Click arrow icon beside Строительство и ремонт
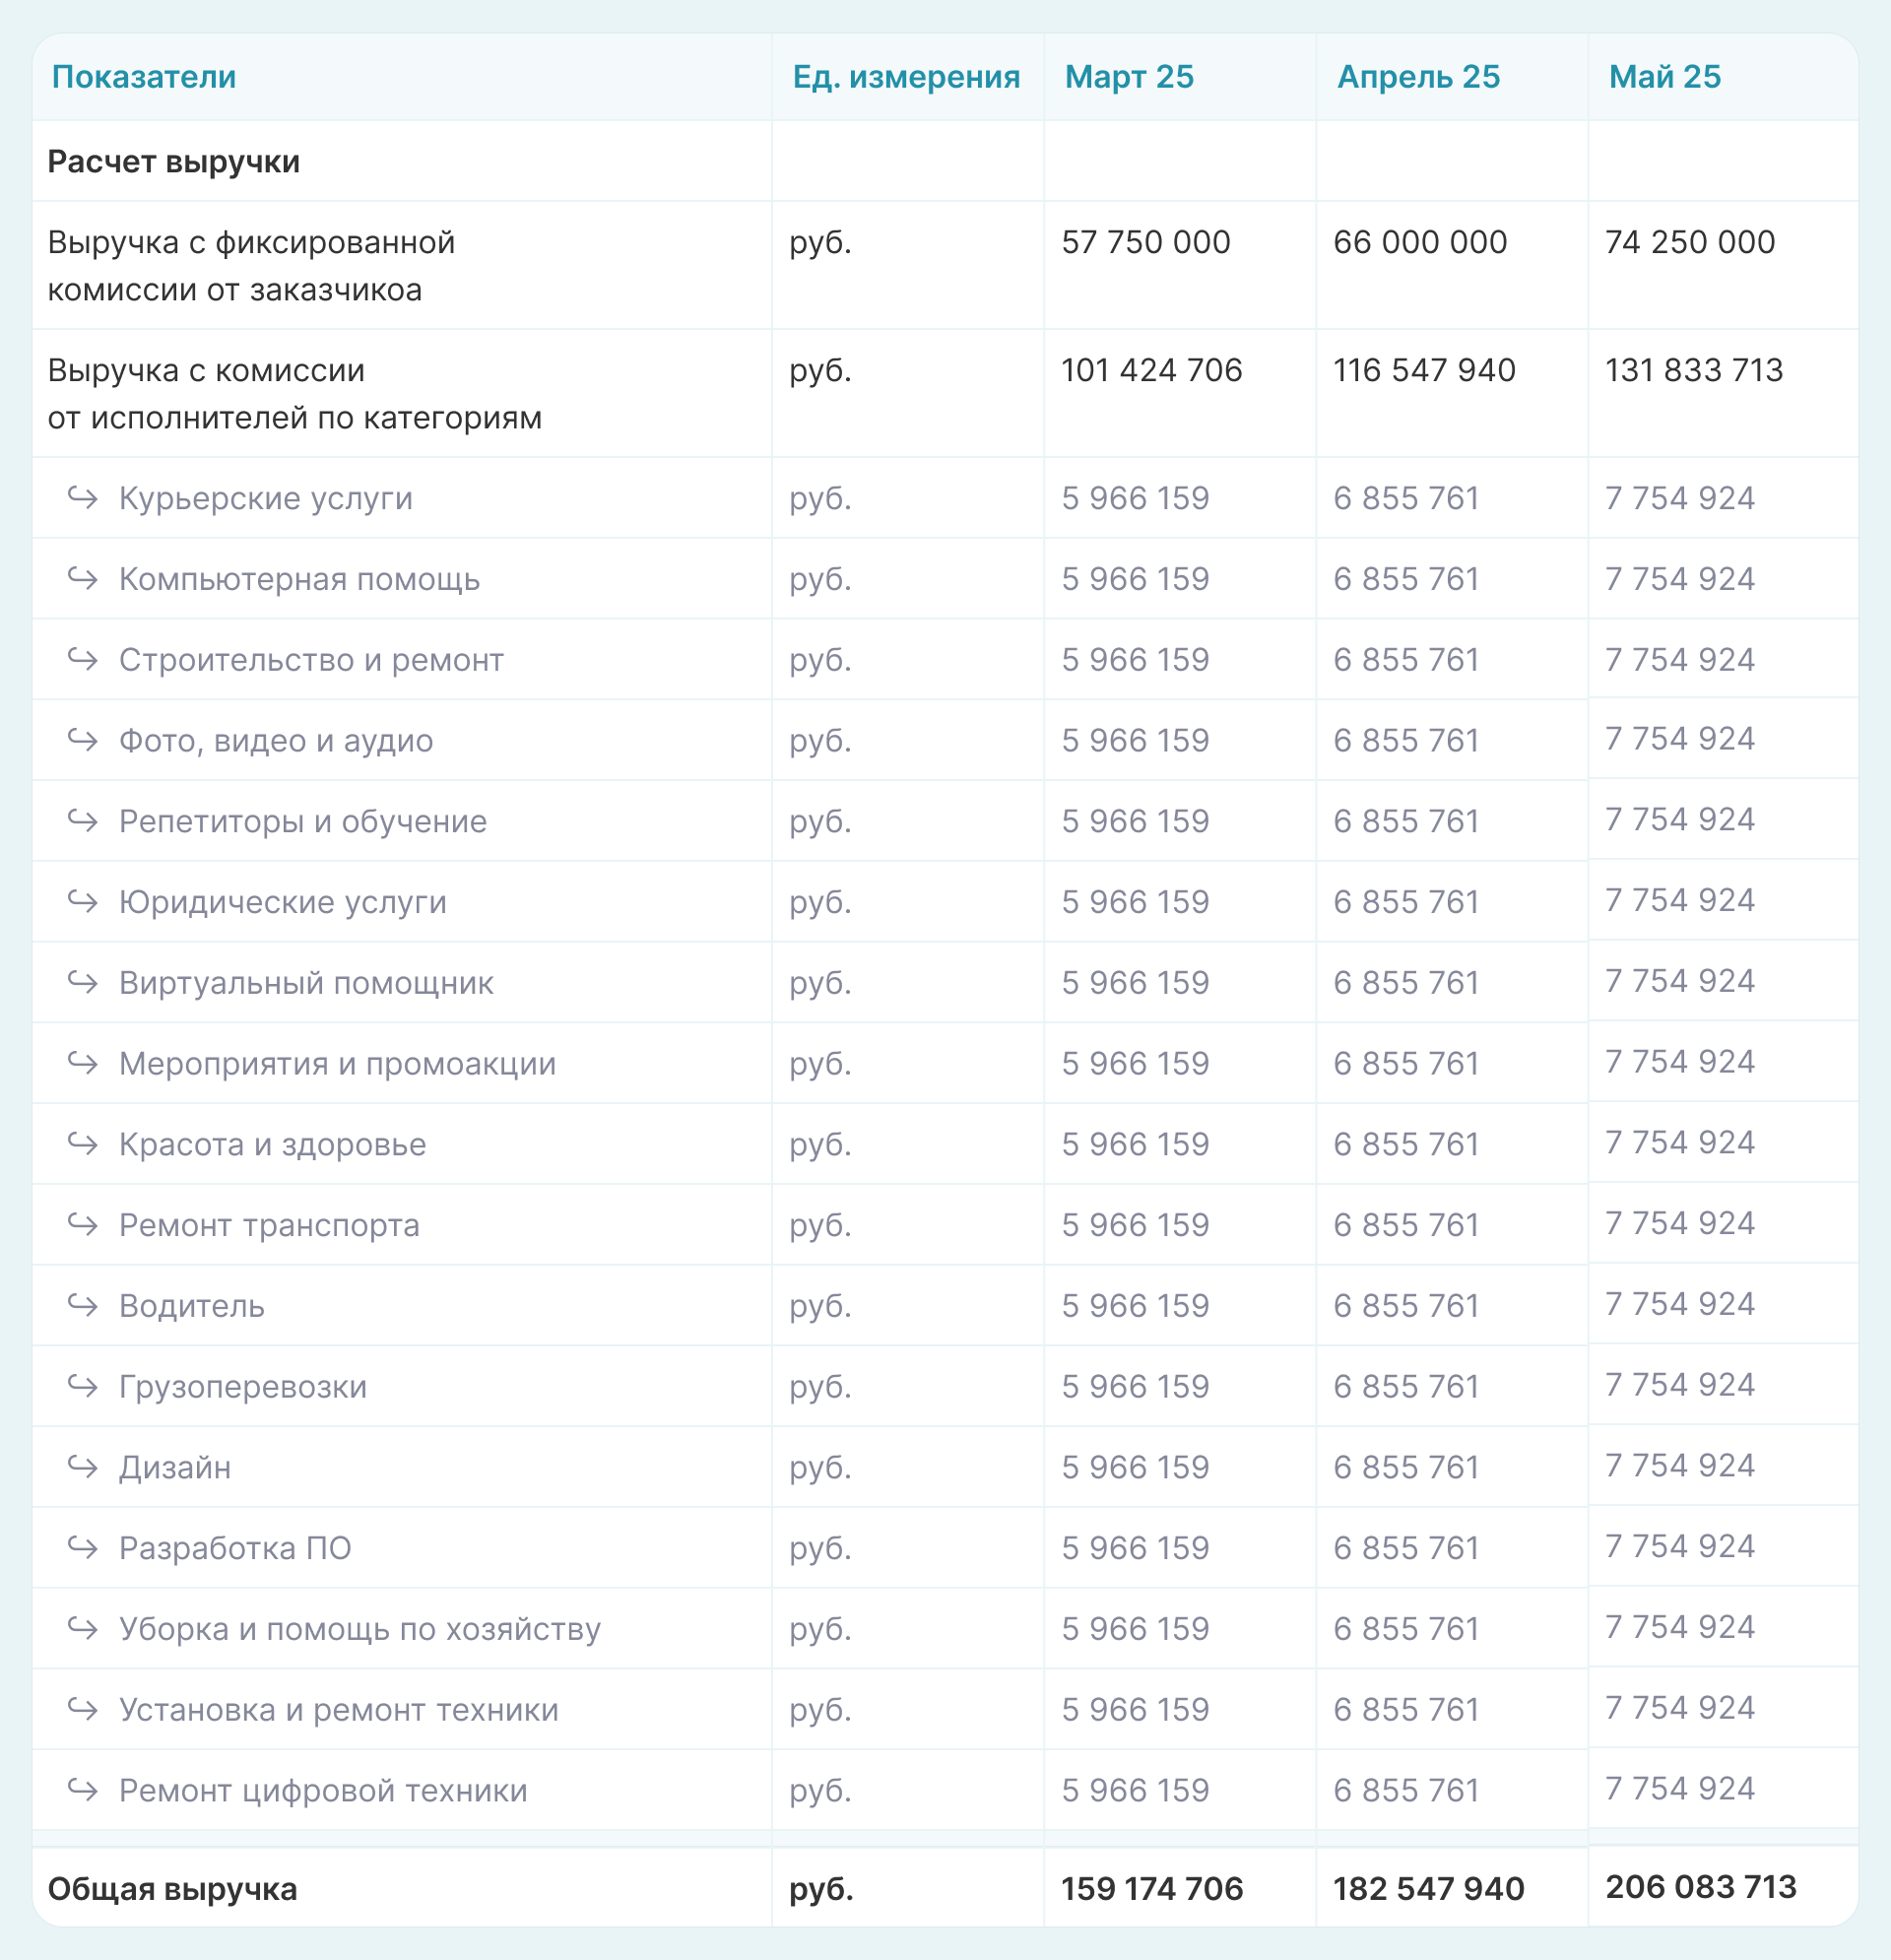This screenshot has width=1891, height=1960. click(x=83, y=660)
